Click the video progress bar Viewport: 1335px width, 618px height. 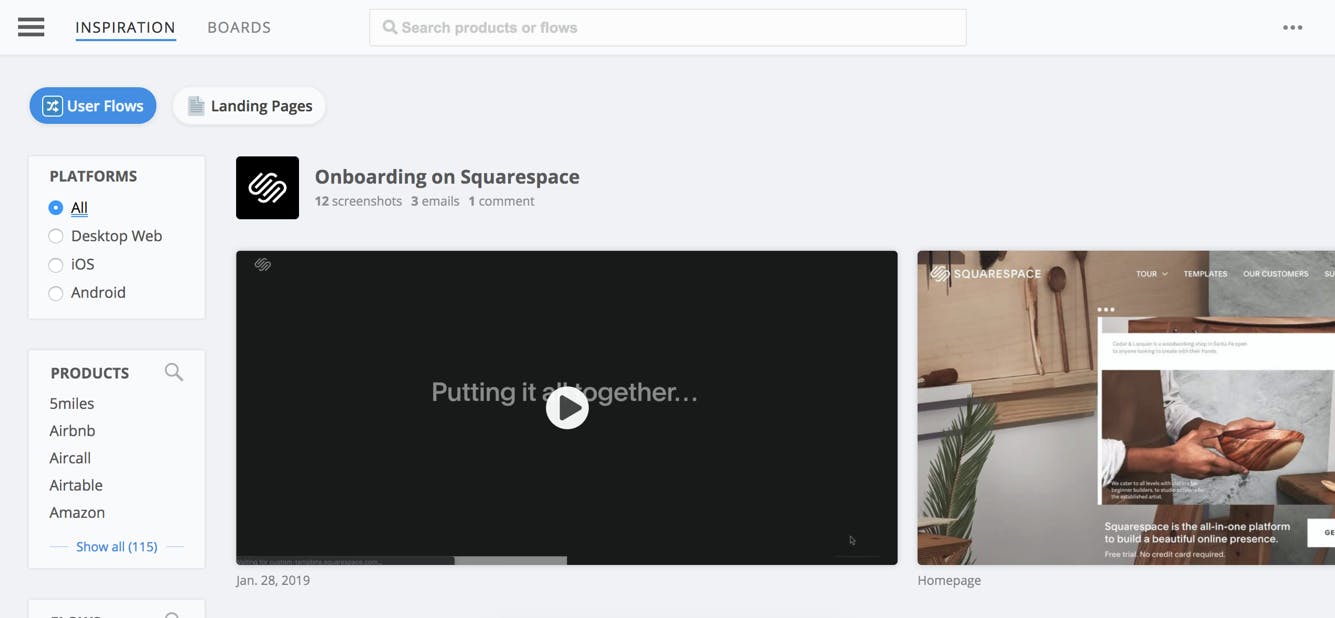[401, 561]
